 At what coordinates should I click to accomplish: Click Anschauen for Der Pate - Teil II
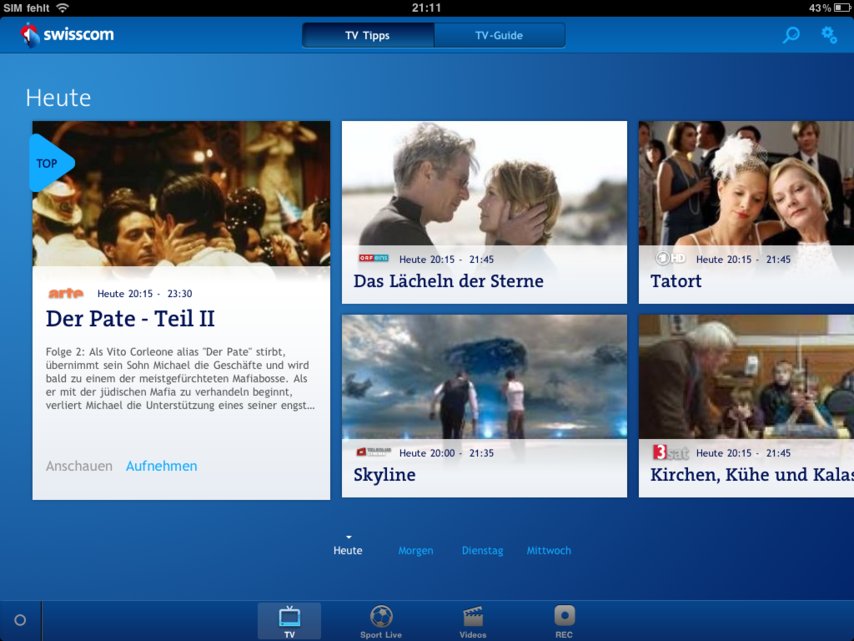pos(79,466)
